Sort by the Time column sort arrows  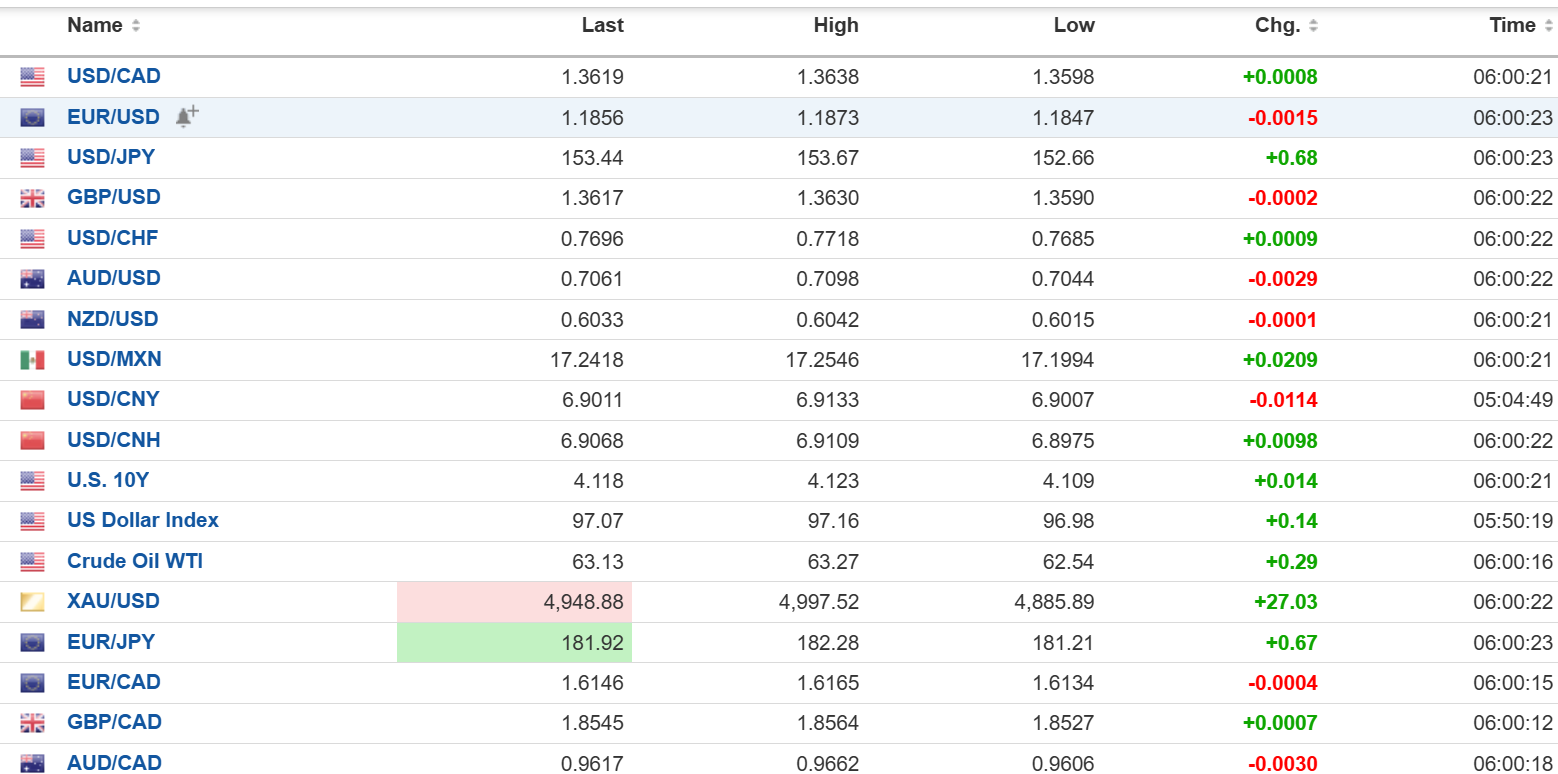point(1548,26)
